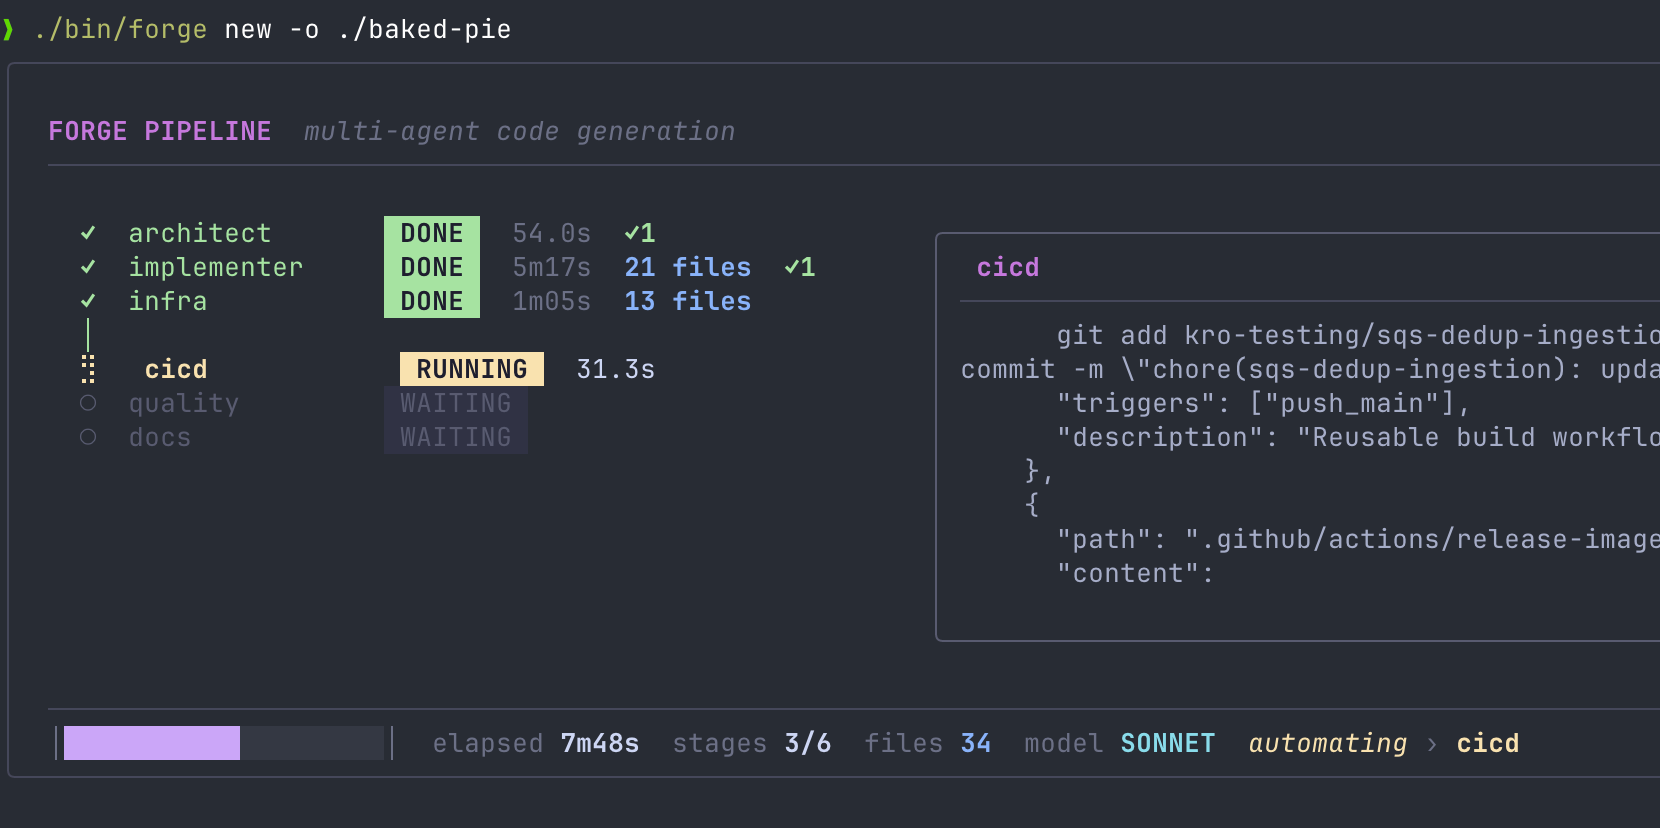Click the green prompt chevron at command line
Screen dimensions: 1660x828
tap(8, 29)
